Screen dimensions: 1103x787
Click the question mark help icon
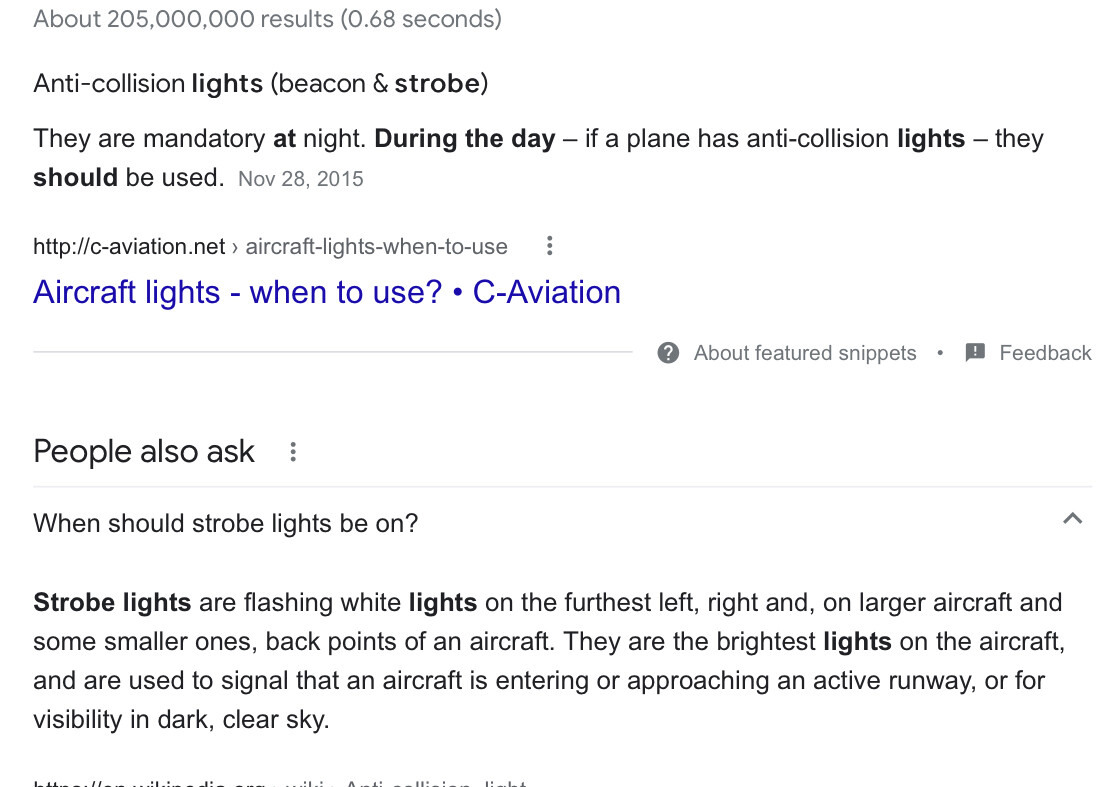(669, 353)
